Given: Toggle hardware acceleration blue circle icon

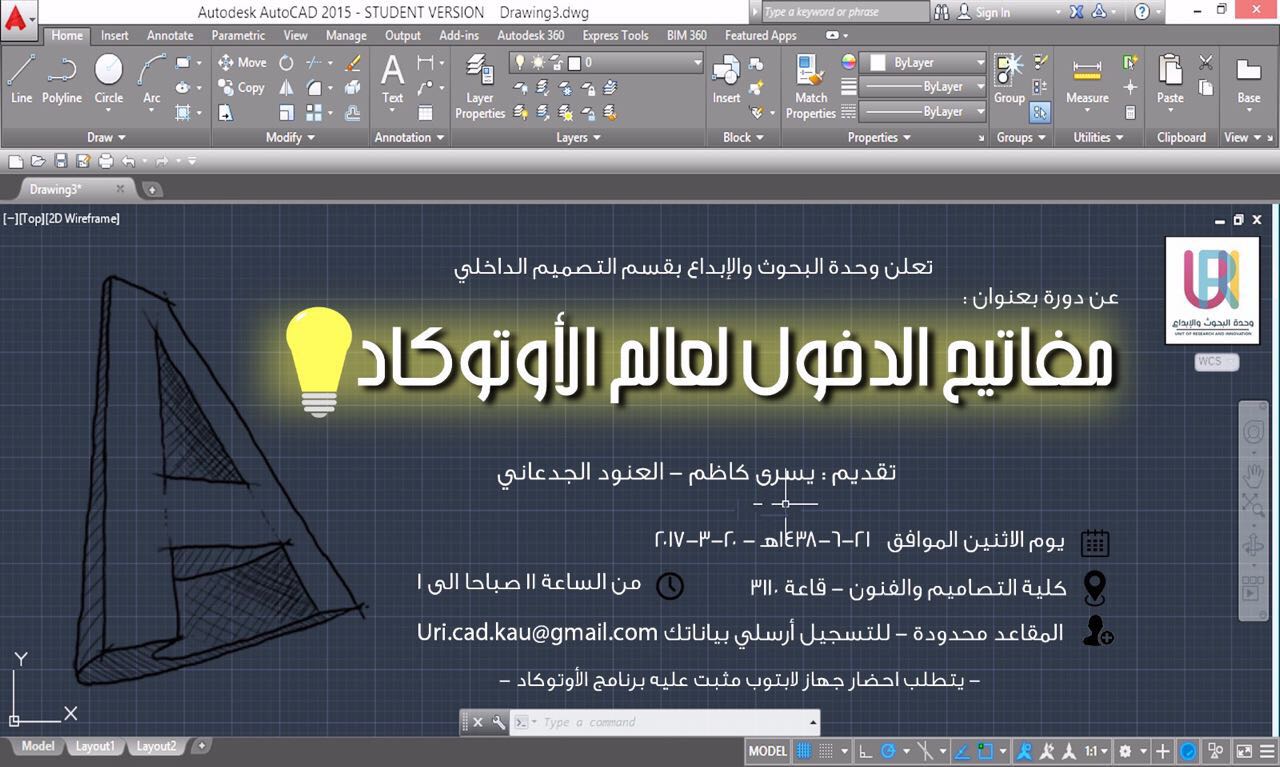Looking at the screenshot, I should tap(1188, 750).
